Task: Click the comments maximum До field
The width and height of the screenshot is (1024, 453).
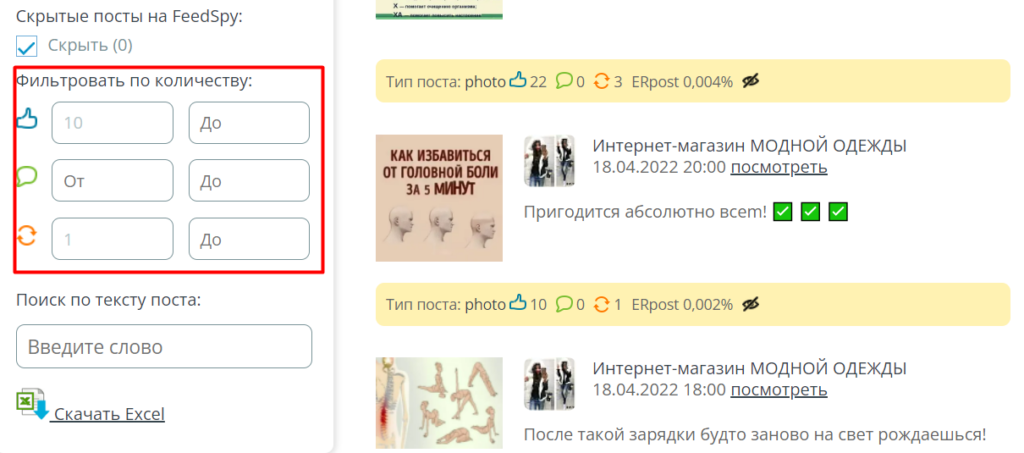Action: point(249,180)
